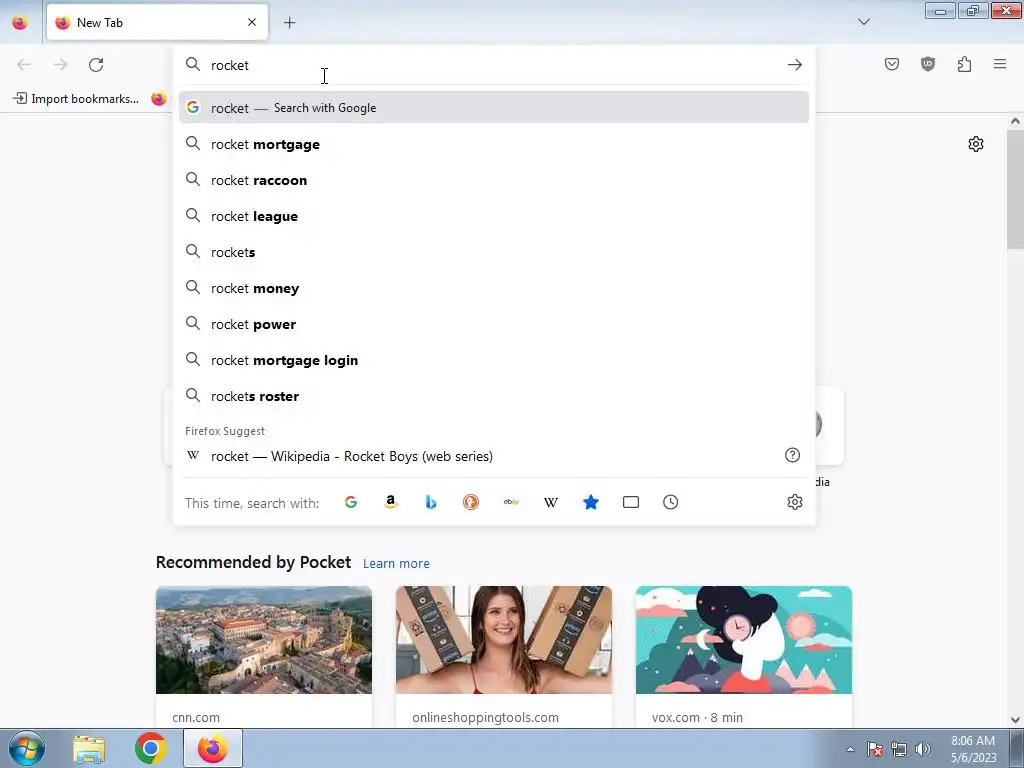This screenshot has width=1024, height=768.
Task: Click the page vertical scrollbar thumb
Action: pos(1015,189)
